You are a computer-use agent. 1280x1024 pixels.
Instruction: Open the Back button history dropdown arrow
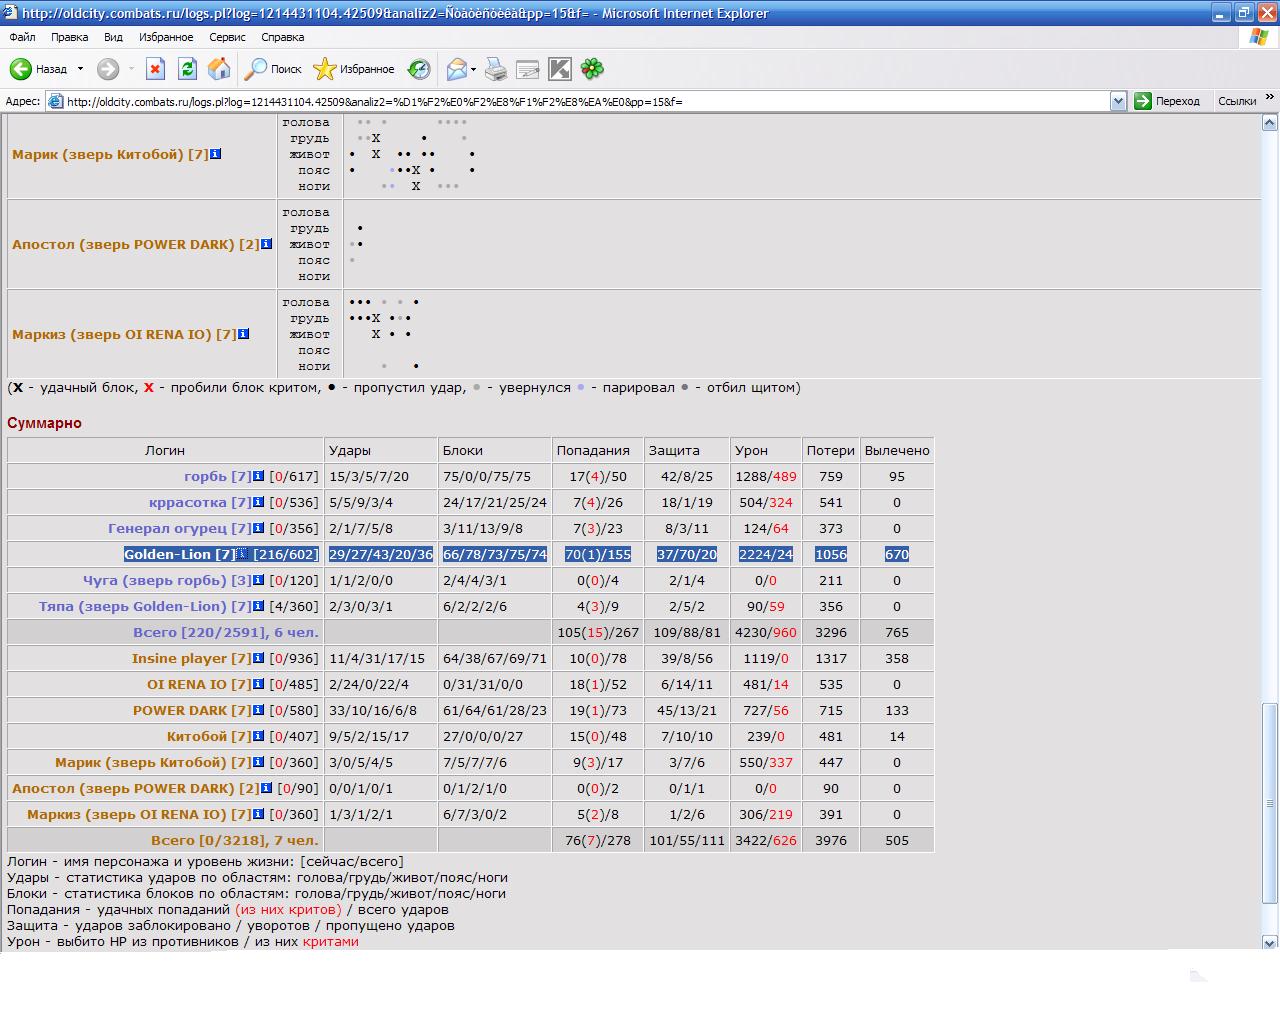[80, 69]
